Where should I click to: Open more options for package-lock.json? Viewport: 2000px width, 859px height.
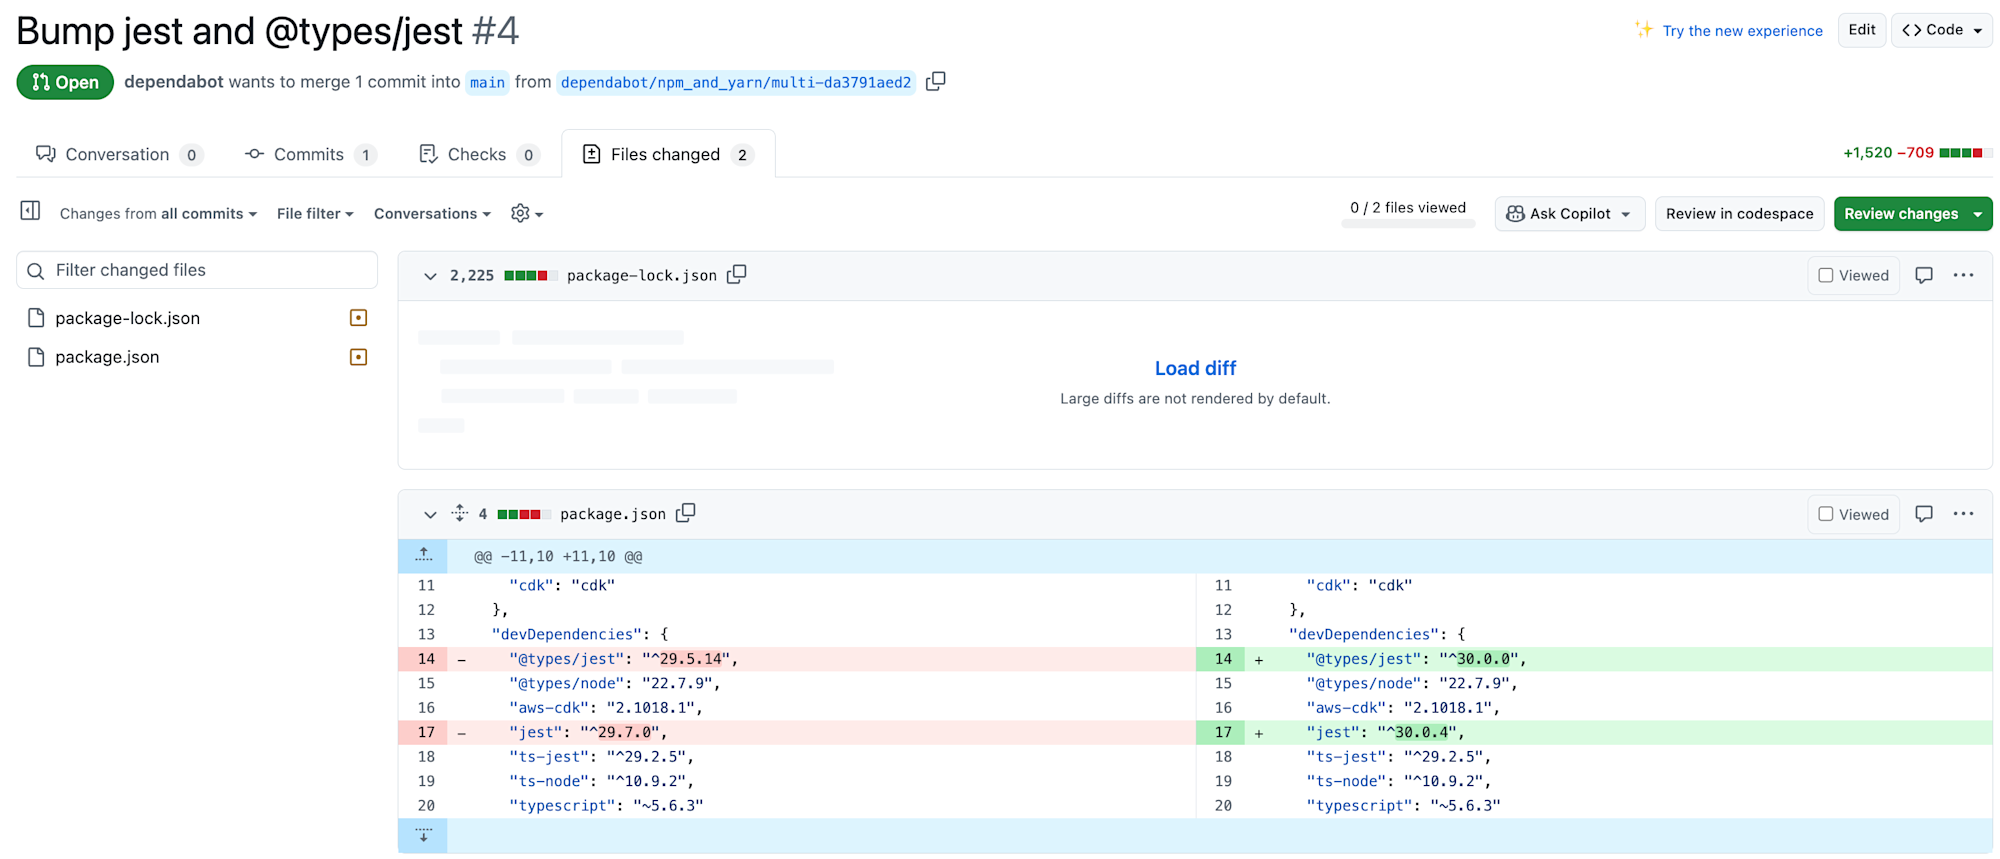(1964, 275)
